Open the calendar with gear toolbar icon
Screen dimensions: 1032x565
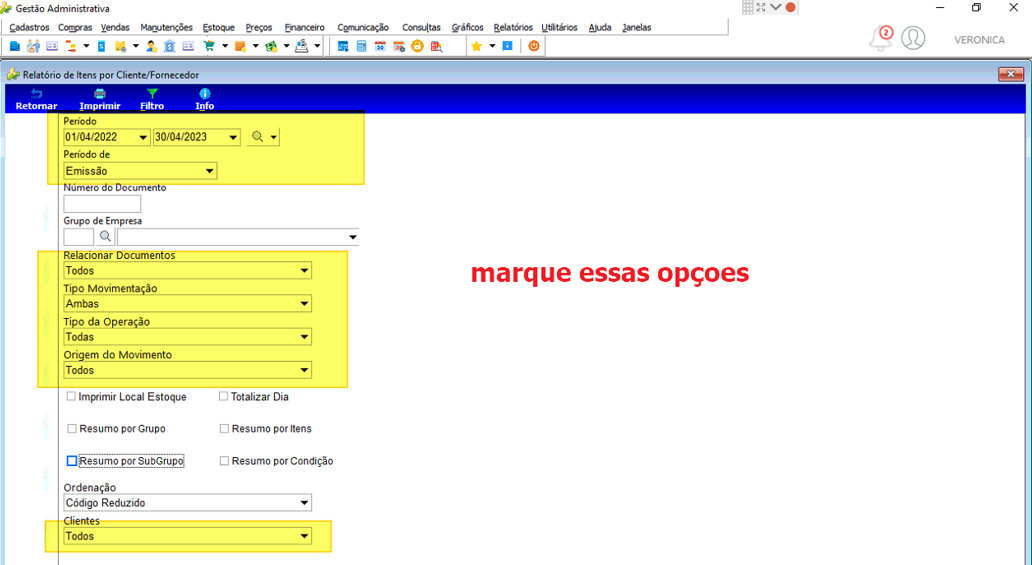(399, 46)
